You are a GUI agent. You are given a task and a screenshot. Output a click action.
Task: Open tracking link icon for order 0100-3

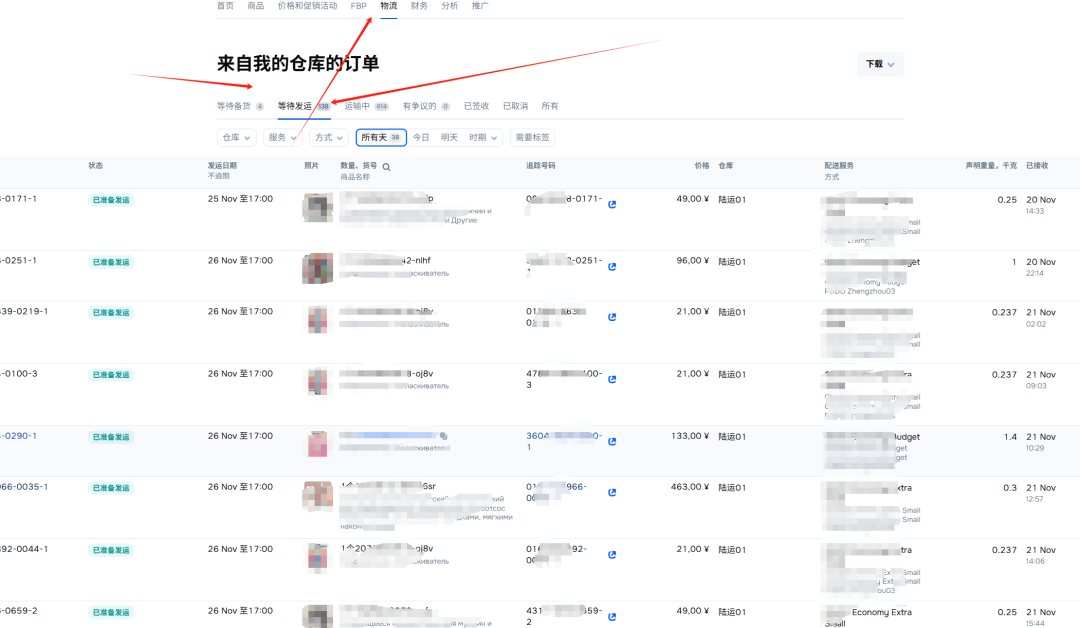[612, 379]
